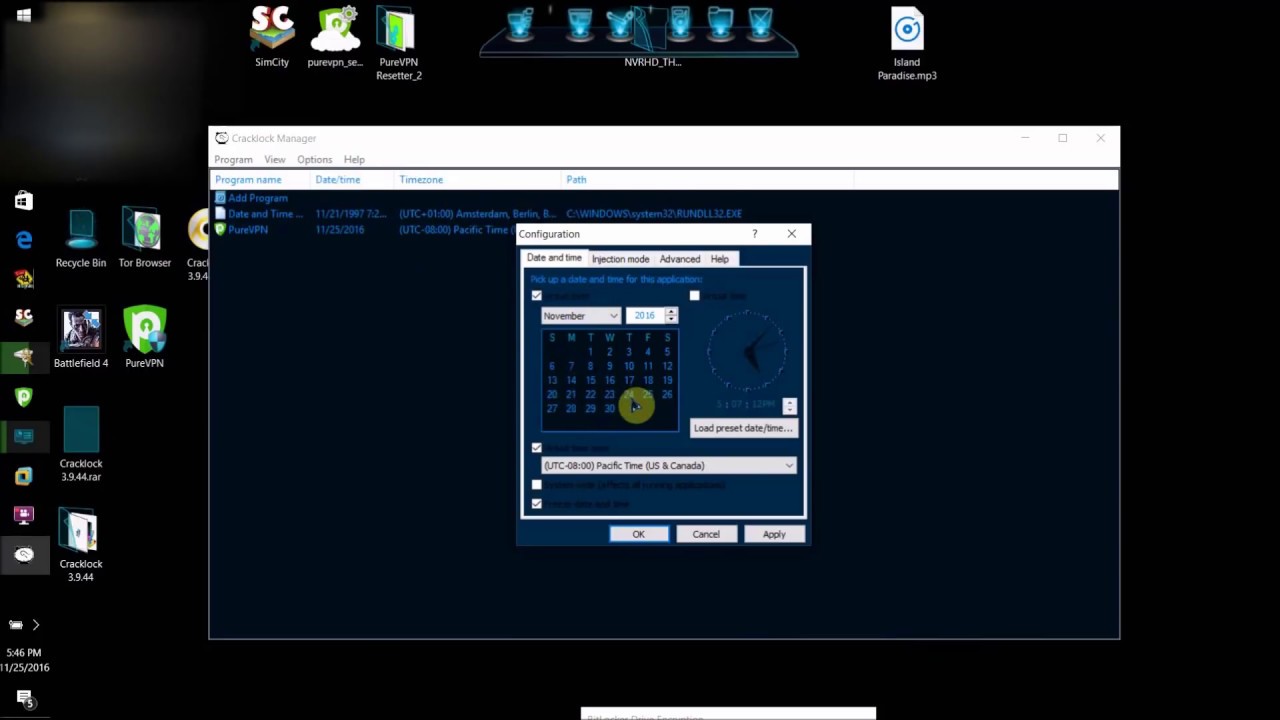
Task: Switch to the Advanced tab
Action: point(680,259)
